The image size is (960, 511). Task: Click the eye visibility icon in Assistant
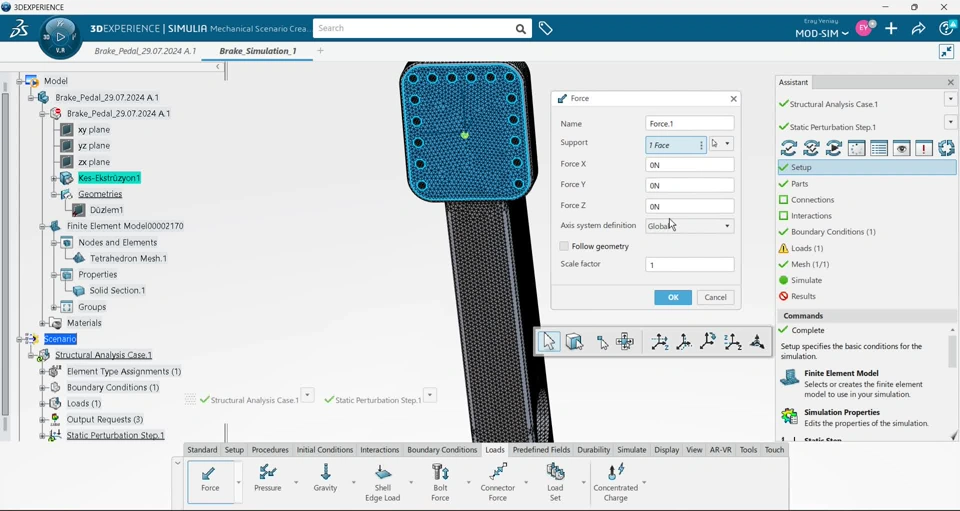click(901, 148)
